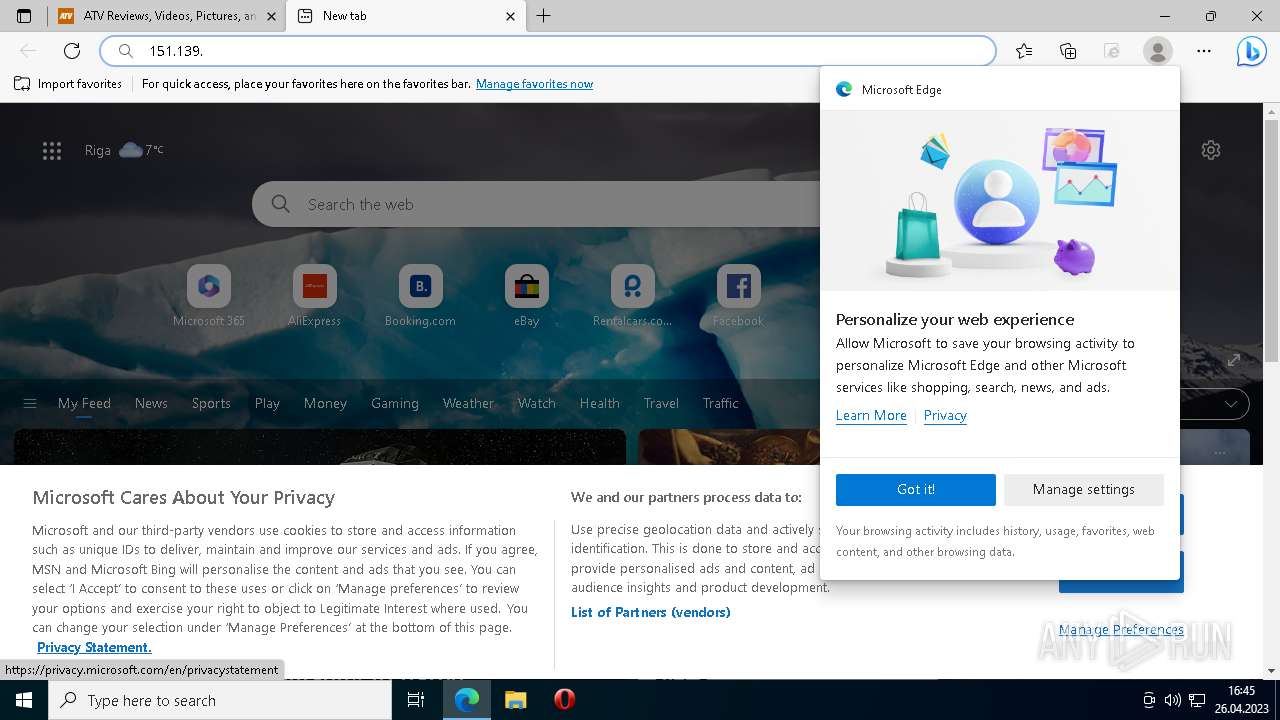Open the app launcher grid icon
Viewport: 1280px width, 720px height.
click(52, 151)
